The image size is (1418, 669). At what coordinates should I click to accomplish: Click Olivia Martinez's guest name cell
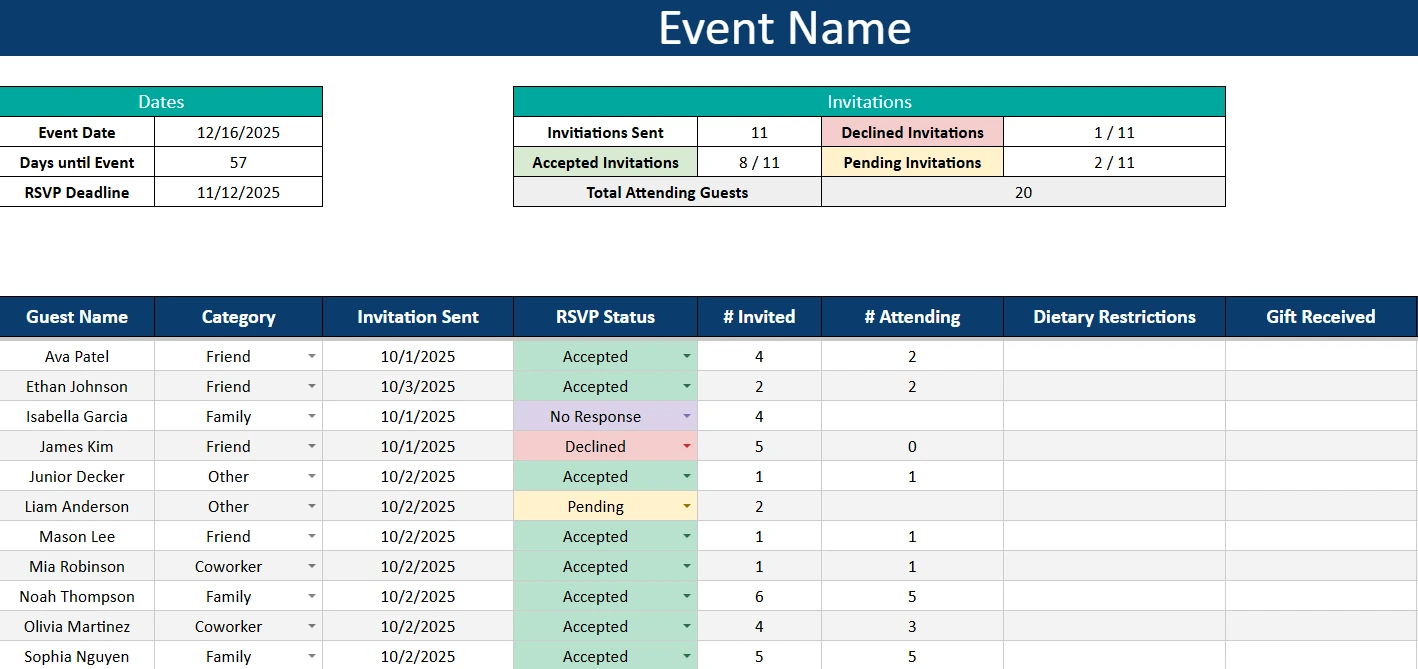pyautogui.click(x=77, y=627)
